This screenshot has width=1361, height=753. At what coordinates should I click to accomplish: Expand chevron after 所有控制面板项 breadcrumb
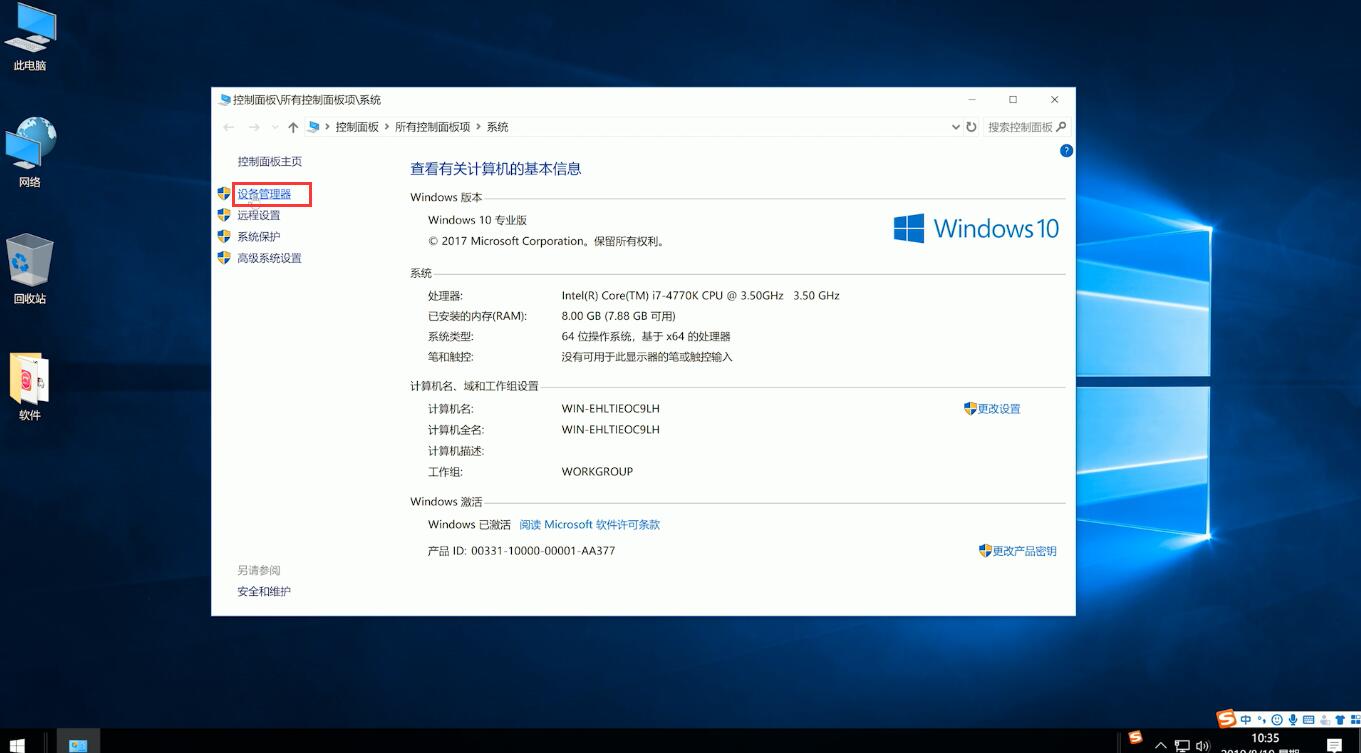click(x=478, y=127)
